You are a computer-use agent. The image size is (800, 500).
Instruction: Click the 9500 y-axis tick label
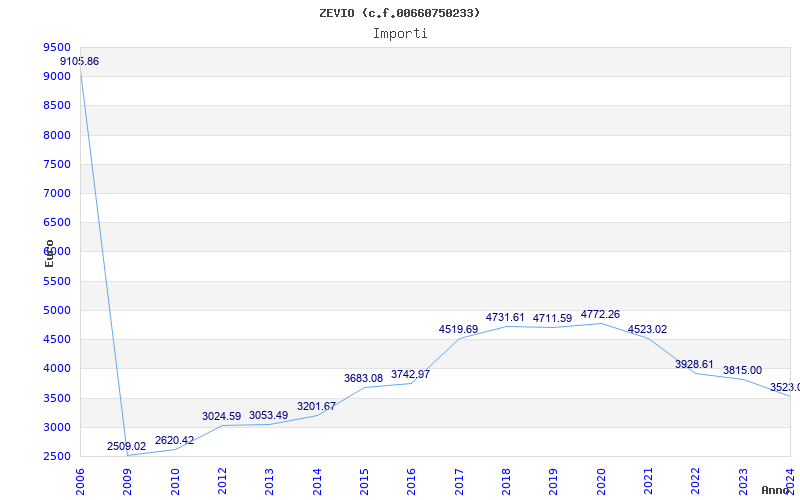pos(57,47)
